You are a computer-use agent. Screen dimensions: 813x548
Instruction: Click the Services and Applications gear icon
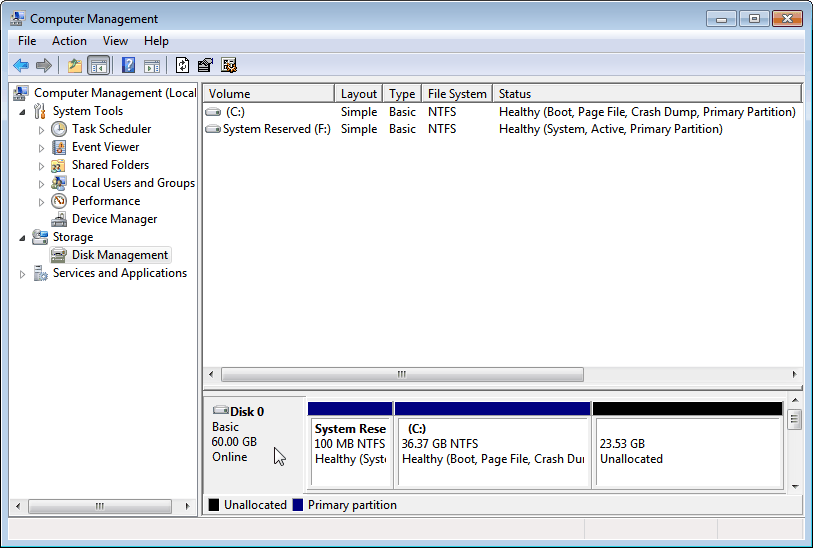pos(40,273)
